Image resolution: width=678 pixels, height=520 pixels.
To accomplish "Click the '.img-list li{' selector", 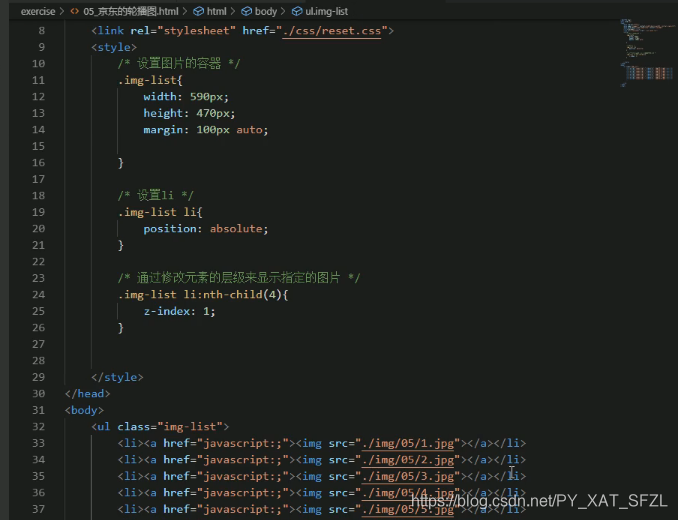I will coord(160,212).
